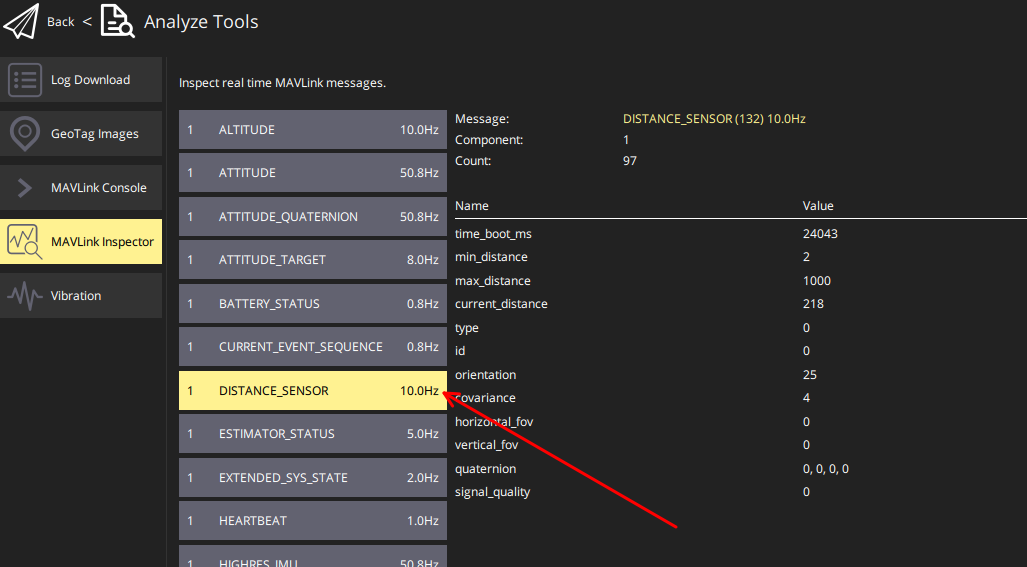Select the ALTITUDE message row
Screen dimensions: 1027x567
[312, 130]
